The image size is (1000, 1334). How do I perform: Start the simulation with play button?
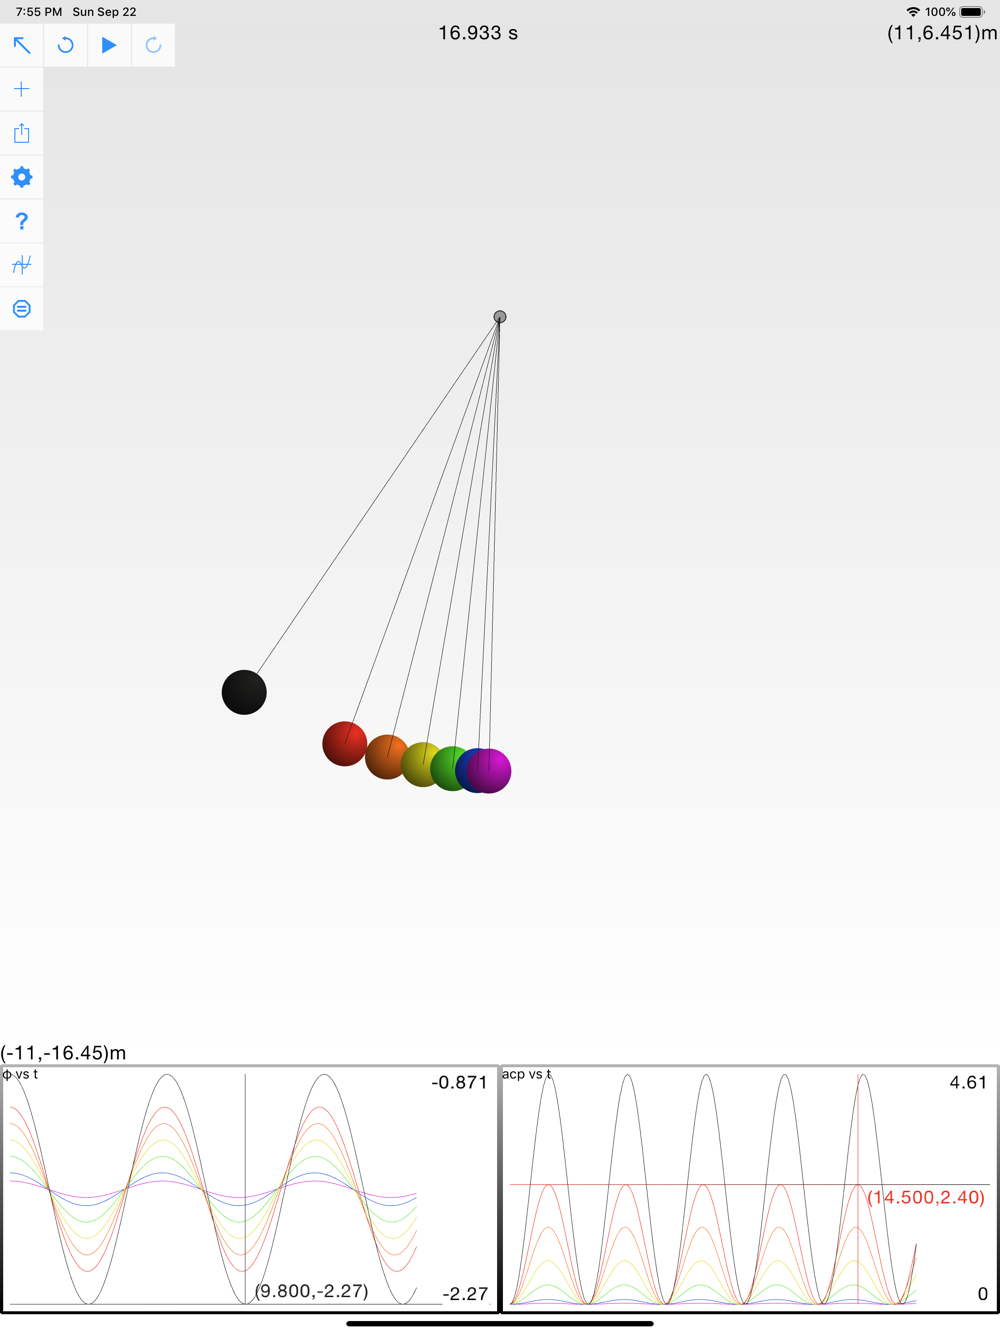pyautogui.click(x=109, y=45)
